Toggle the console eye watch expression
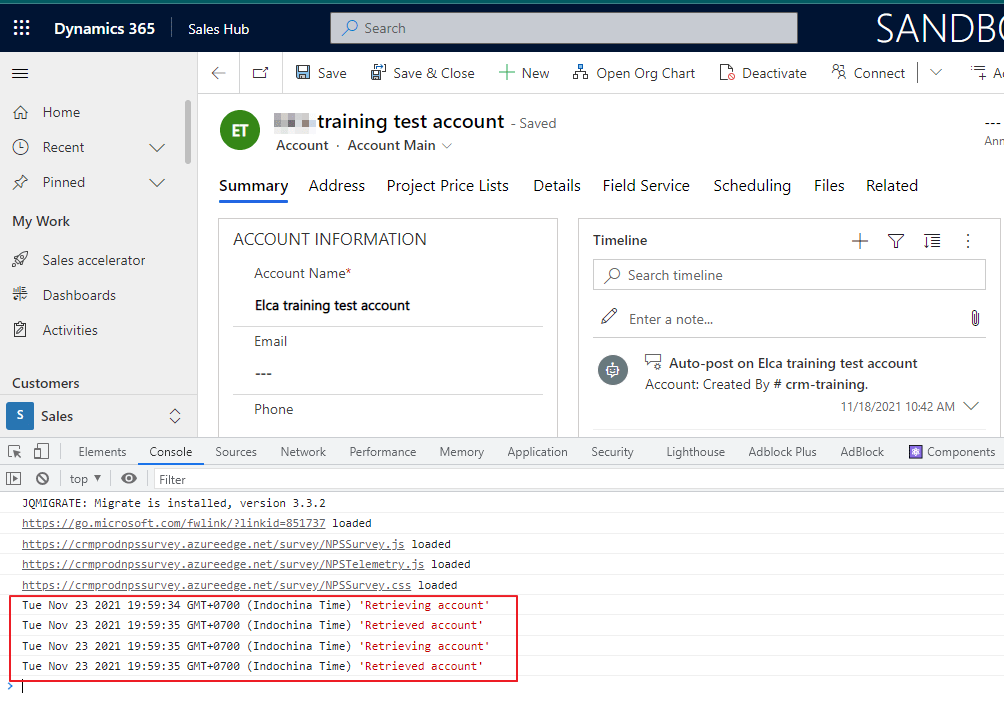Image resolution: width=1004 pixels, height=716 pixels. tap(129, 478)
